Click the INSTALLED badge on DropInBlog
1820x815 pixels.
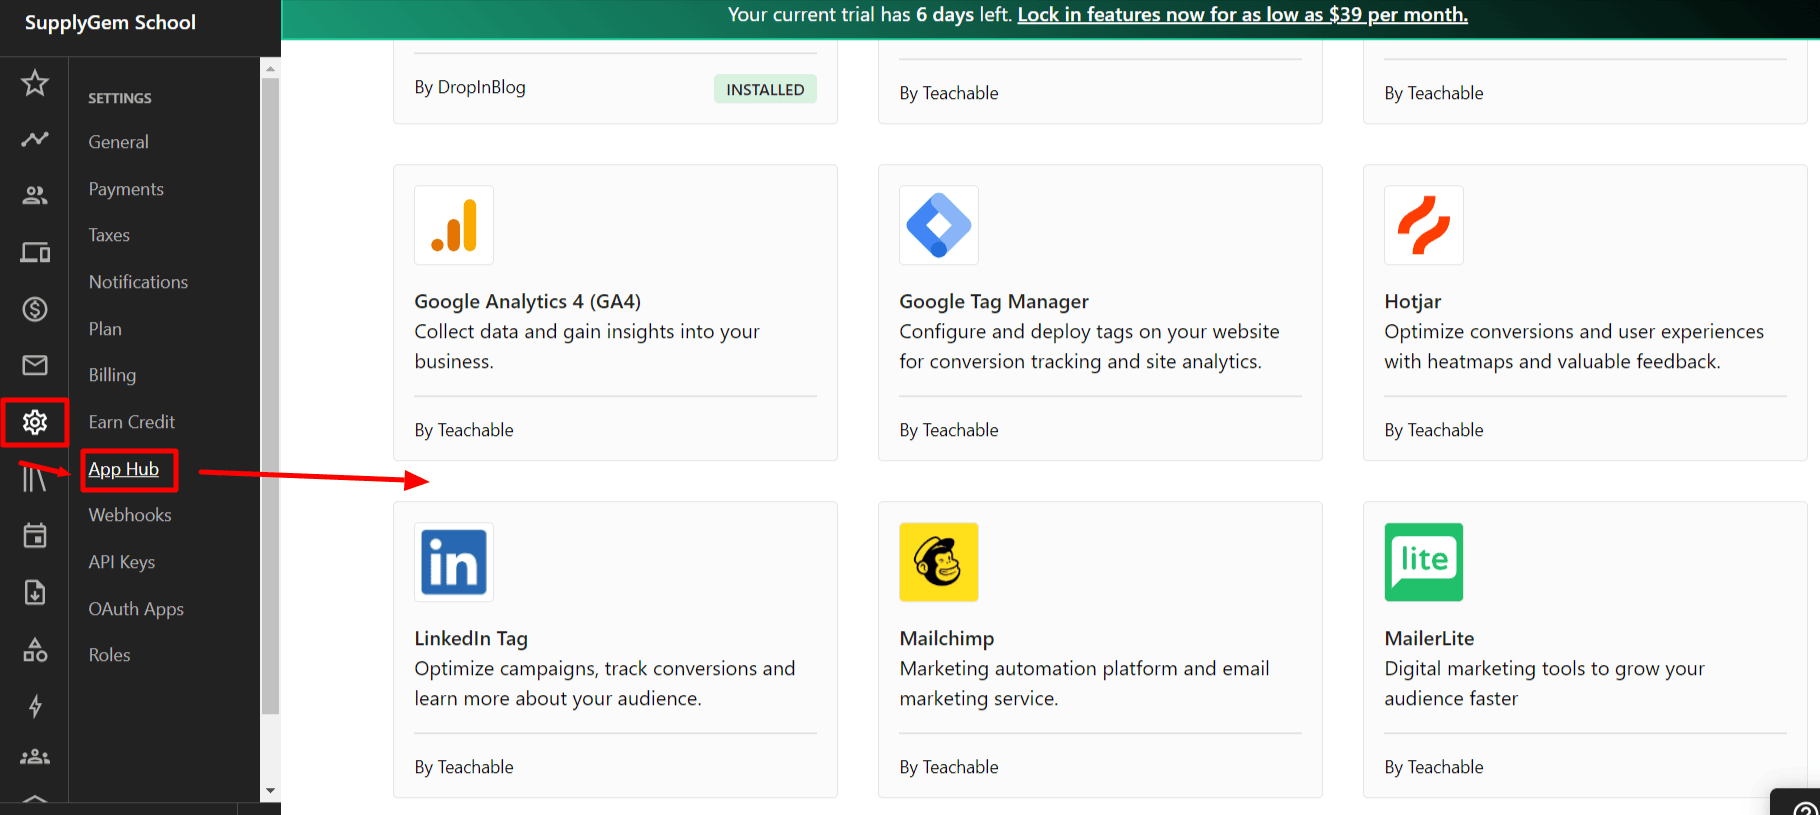pyautogui.click(x=765, y=89)
